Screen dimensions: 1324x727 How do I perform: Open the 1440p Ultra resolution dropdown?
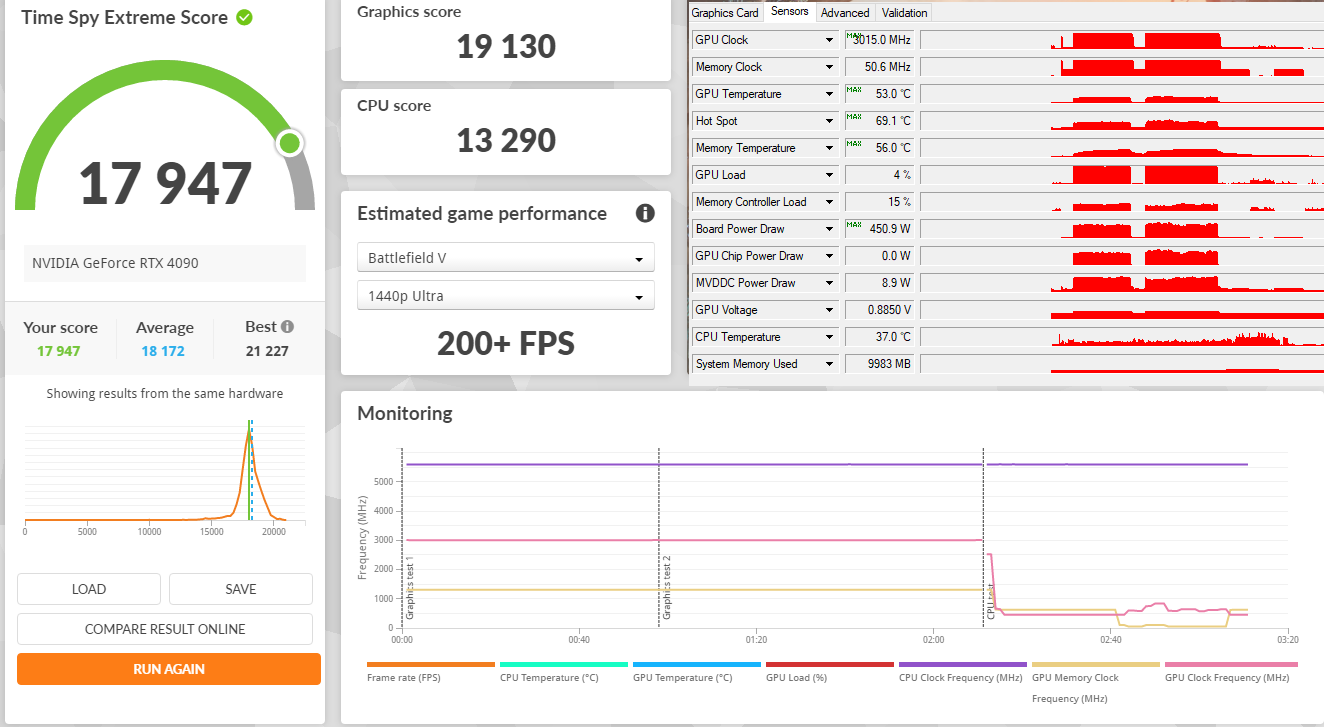506,295
